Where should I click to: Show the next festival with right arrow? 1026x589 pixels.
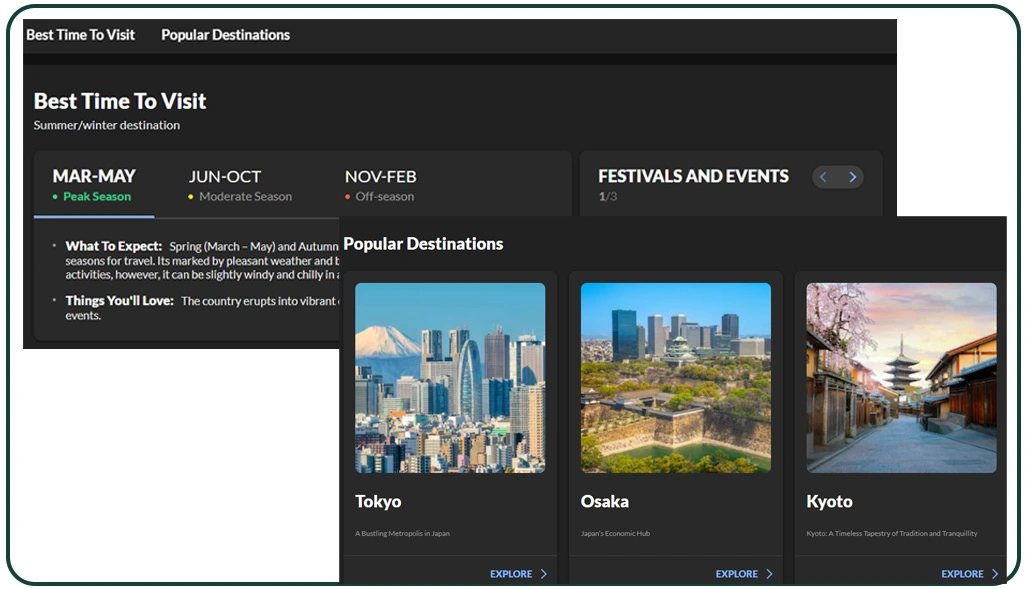pyautogui.click(x=852, y=177)
